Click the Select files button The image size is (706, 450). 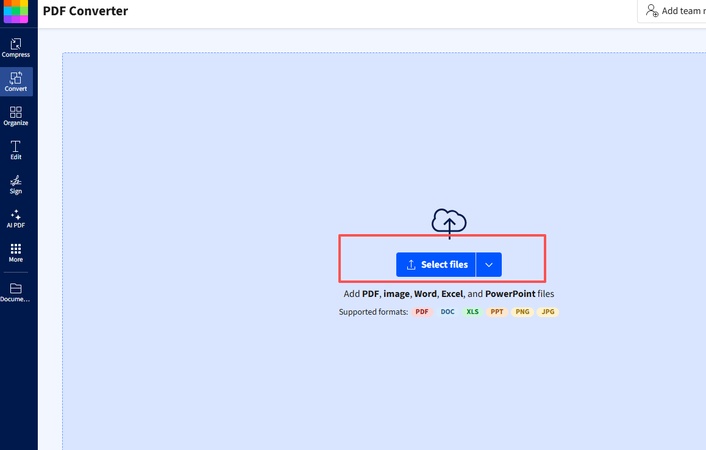pyautogui.click(x=435, y=264)
